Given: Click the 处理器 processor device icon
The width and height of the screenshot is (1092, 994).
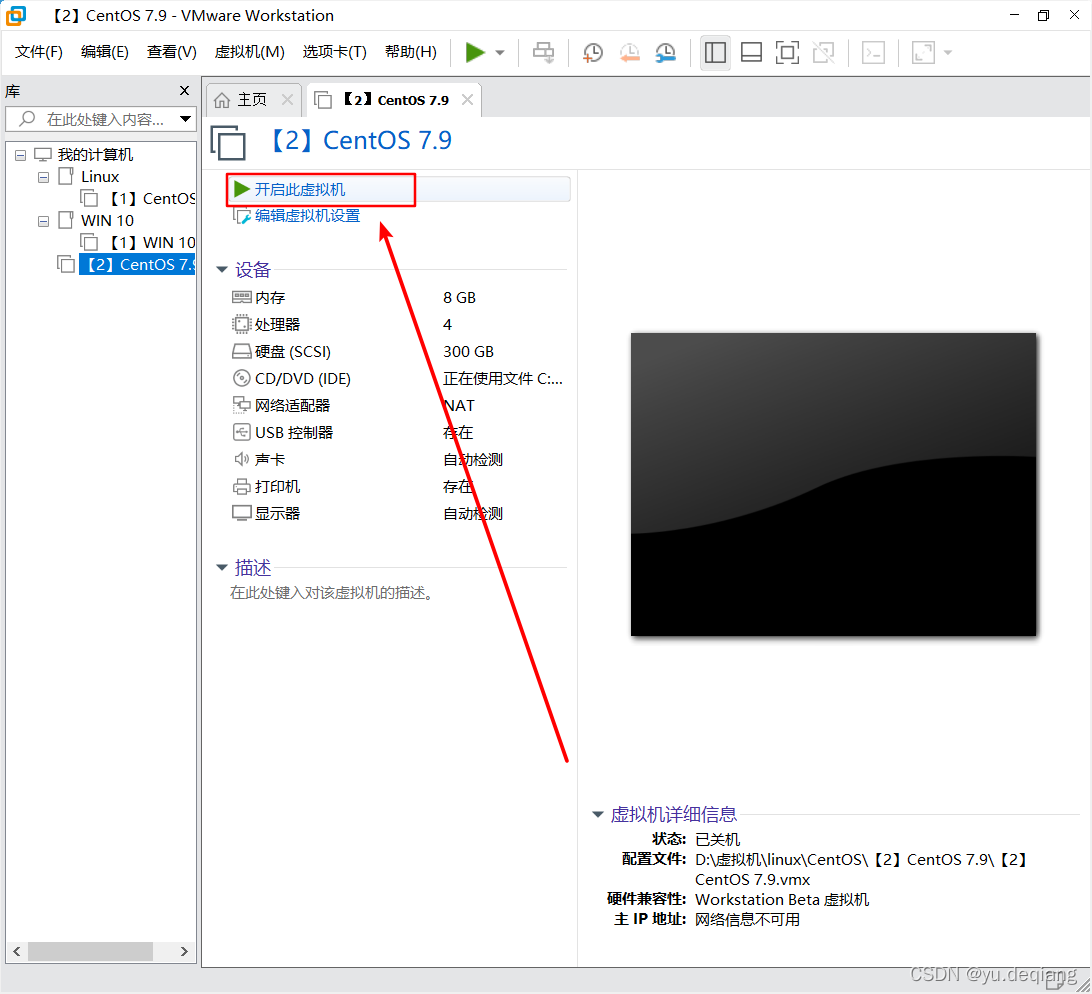Looking at the screenshot, I should click(x=241, y=325).
